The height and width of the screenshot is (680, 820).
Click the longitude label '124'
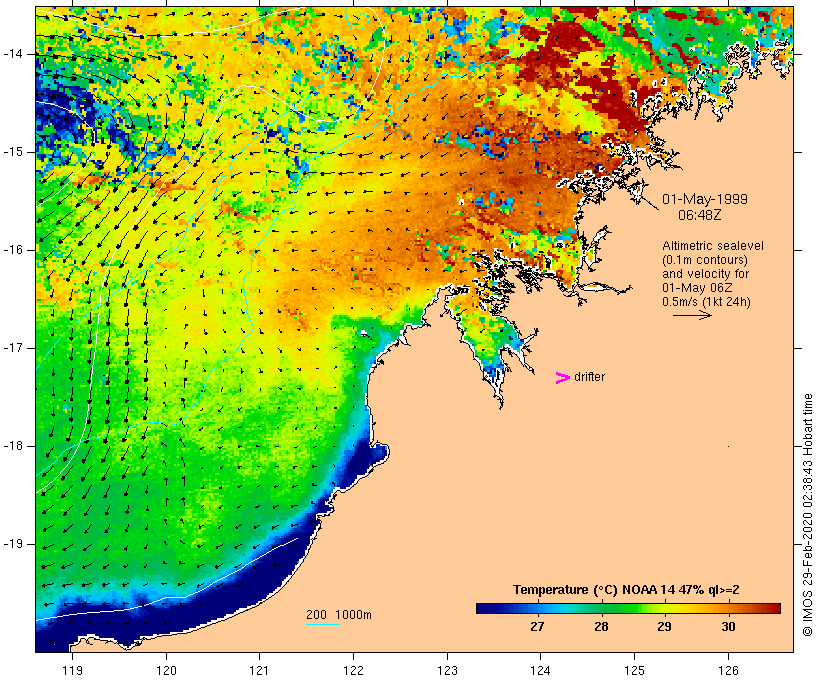tap(540, 670)
